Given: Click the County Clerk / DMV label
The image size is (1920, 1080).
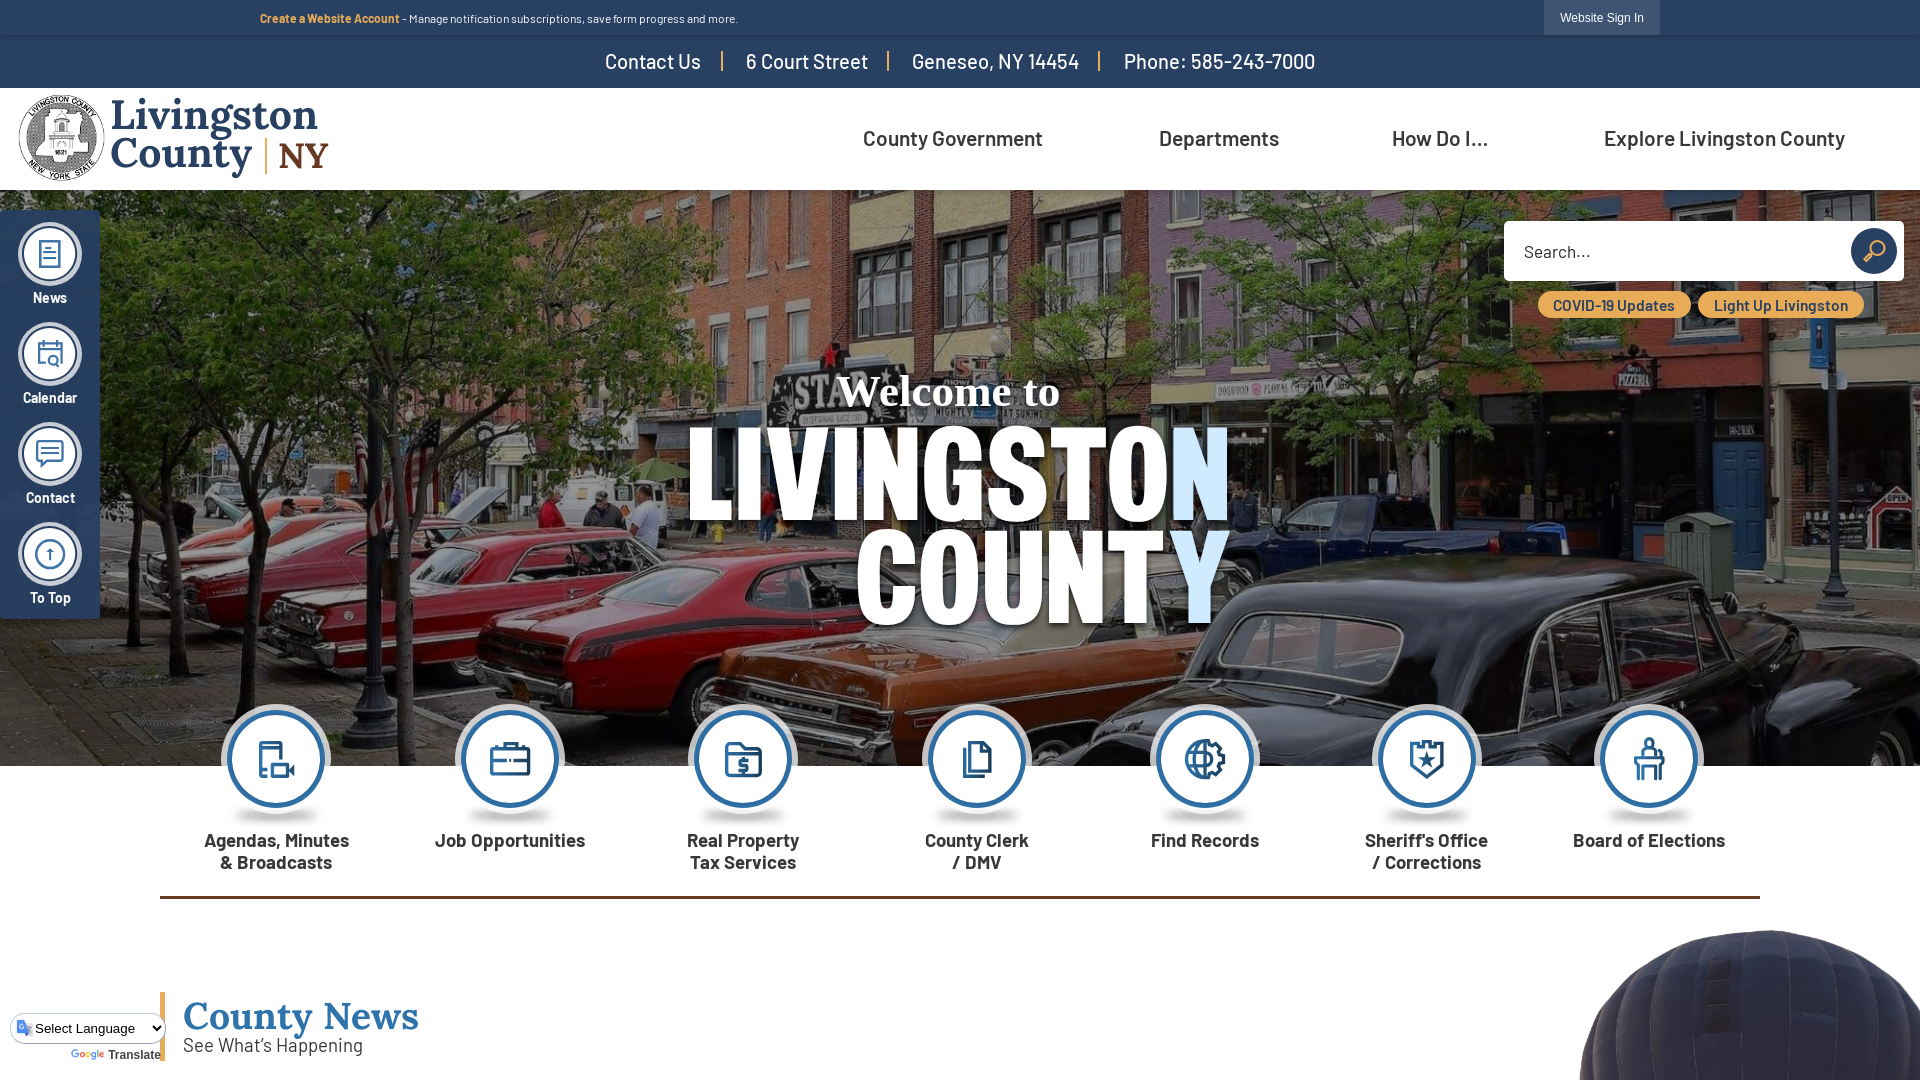Looking at the screenshot, I should 977,851.
